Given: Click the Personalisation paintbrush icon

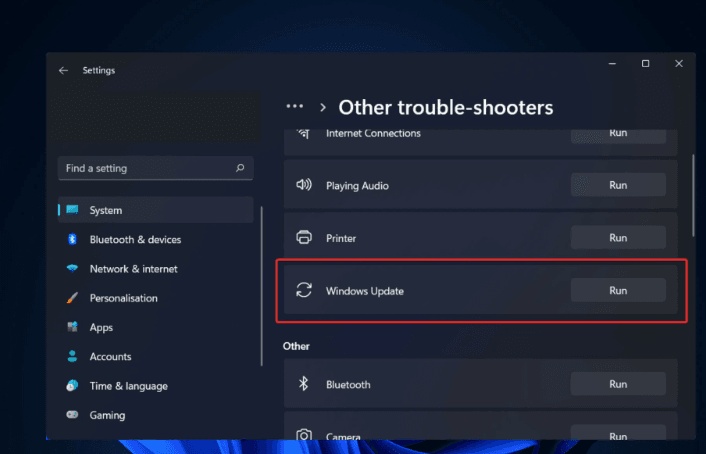Looking at the screenshot, I should click(x=72, y=298).
